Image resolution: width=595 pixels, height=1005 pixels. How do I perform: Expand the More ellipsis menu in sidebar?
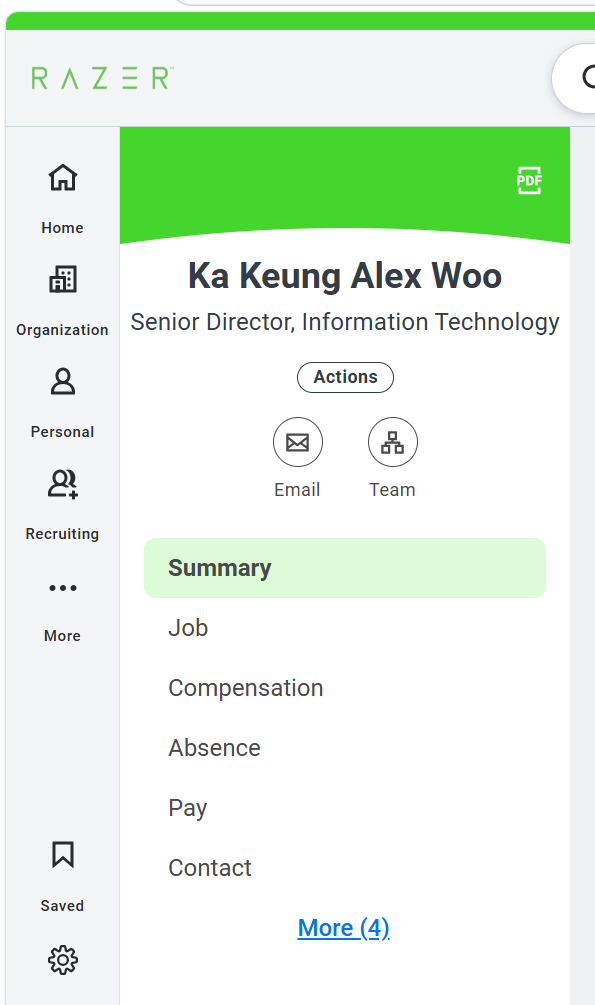click(62, 587)
